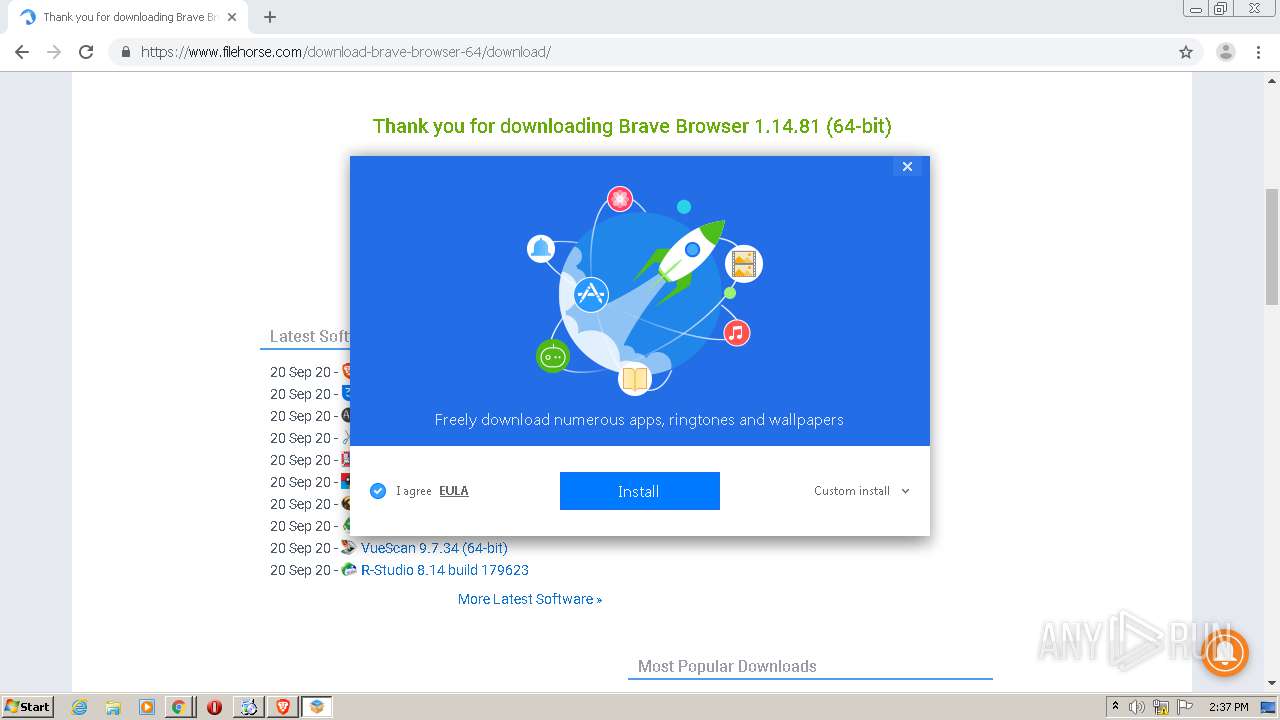Click the film strip video icon
The height and width of the screenshot is (720, 1280).
pyautogui.click(x=742, y=264)
